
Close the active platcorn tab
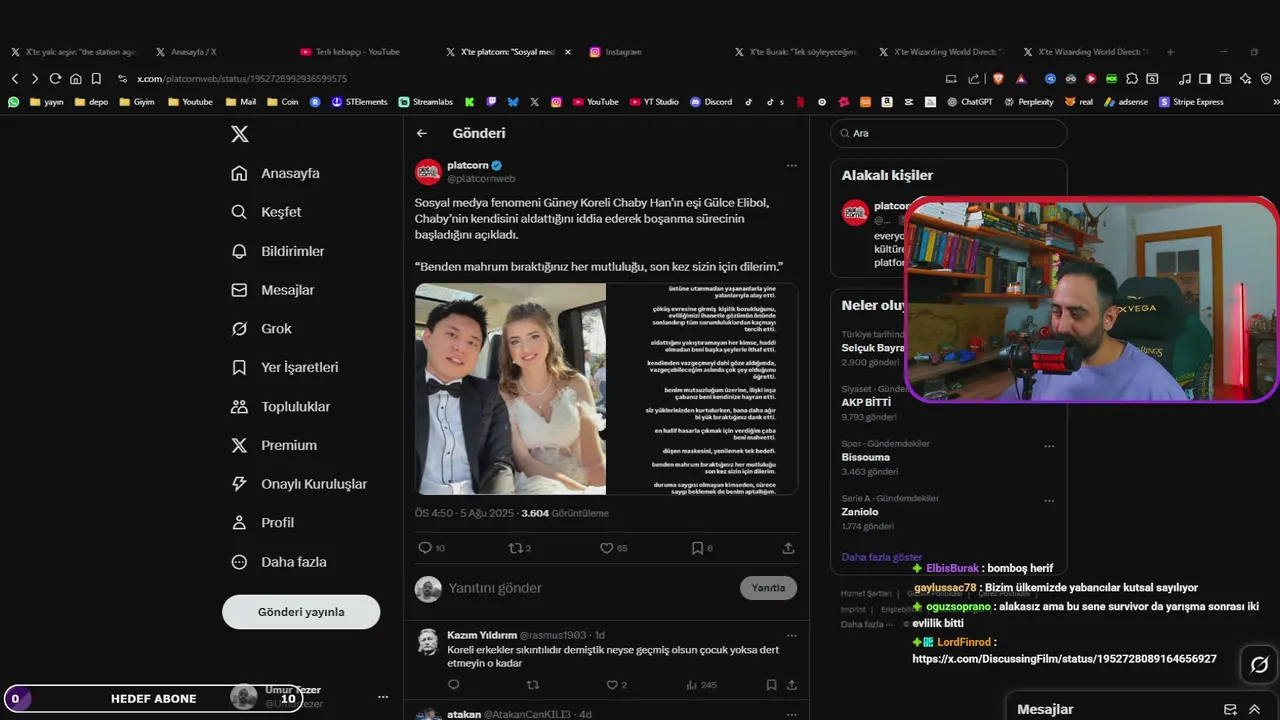[x=568, y=52]
